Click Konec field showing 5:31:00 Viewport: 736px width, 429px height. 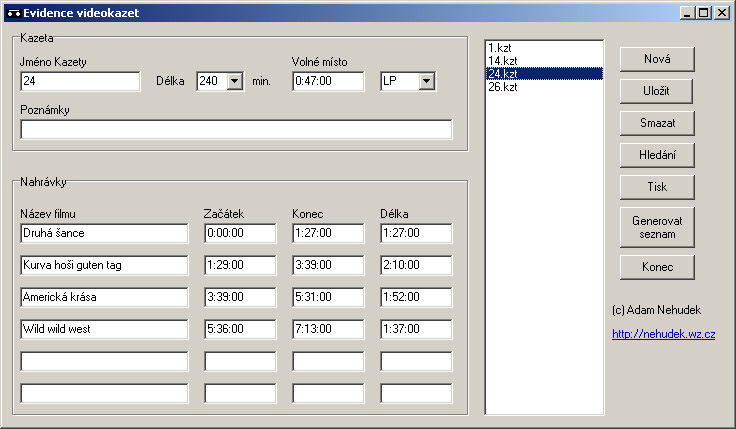[328, 297]
